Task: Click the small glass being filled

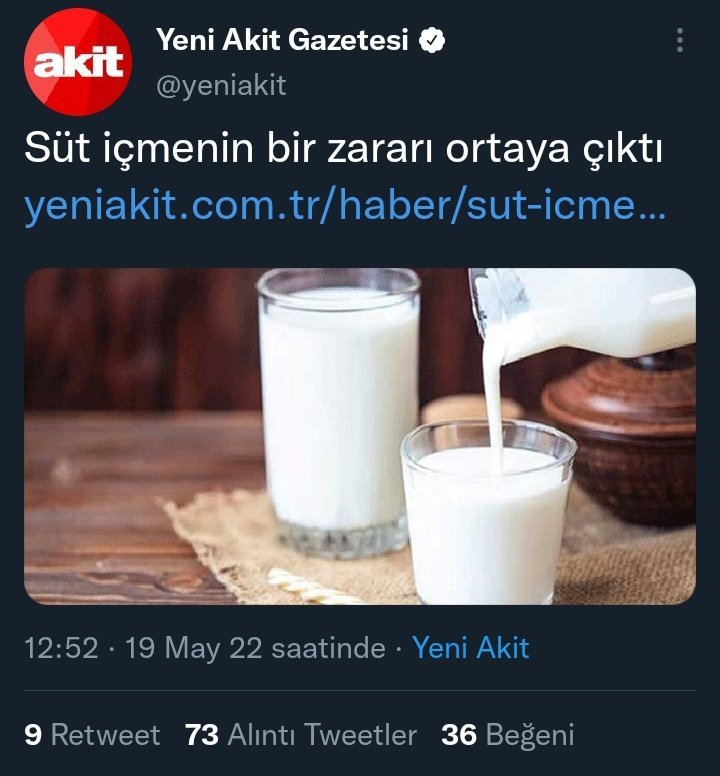Action: point(488,511)
